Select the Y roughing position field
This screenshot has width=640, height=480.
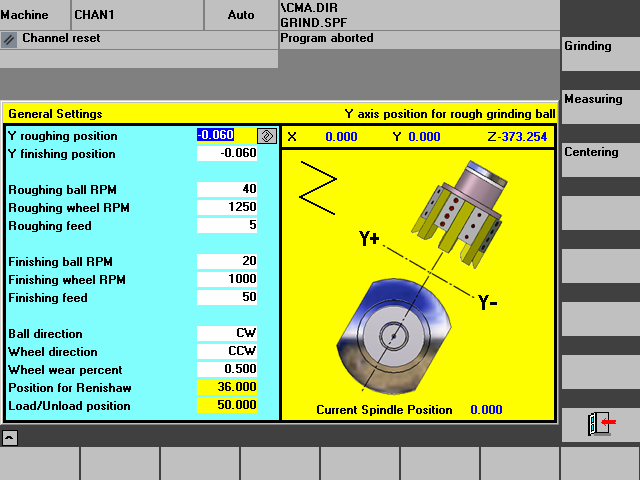point(227,135)
